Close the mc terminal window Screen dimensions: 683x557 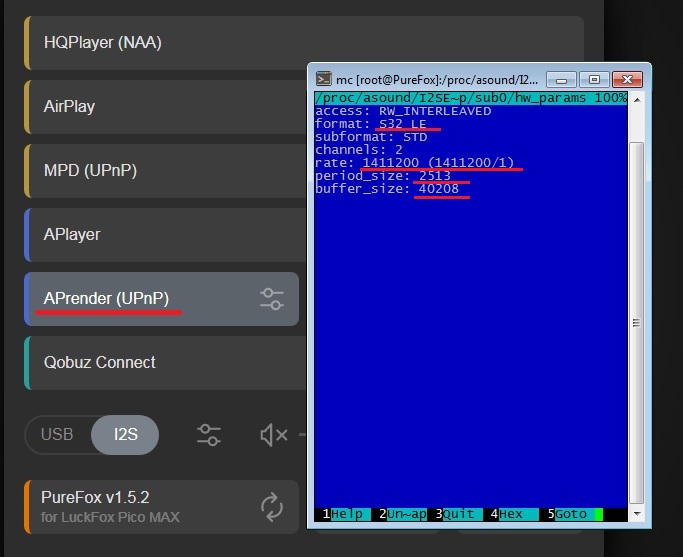627,78
